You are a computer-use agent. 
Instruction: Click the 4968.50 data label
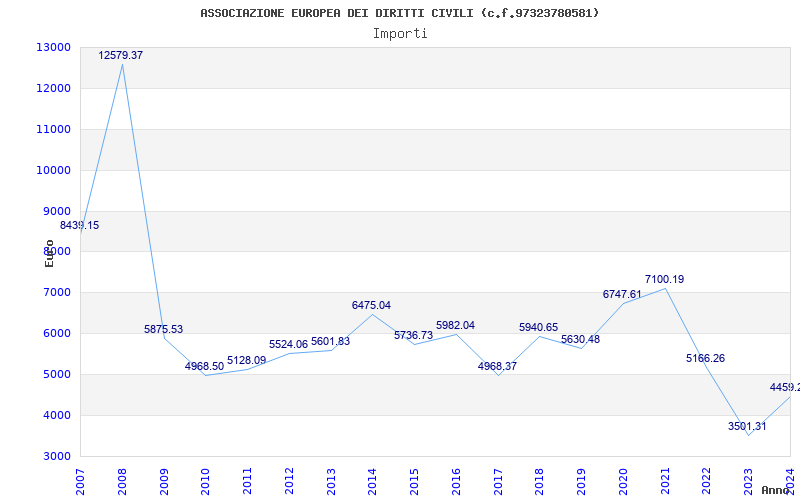tap(205, 367)
